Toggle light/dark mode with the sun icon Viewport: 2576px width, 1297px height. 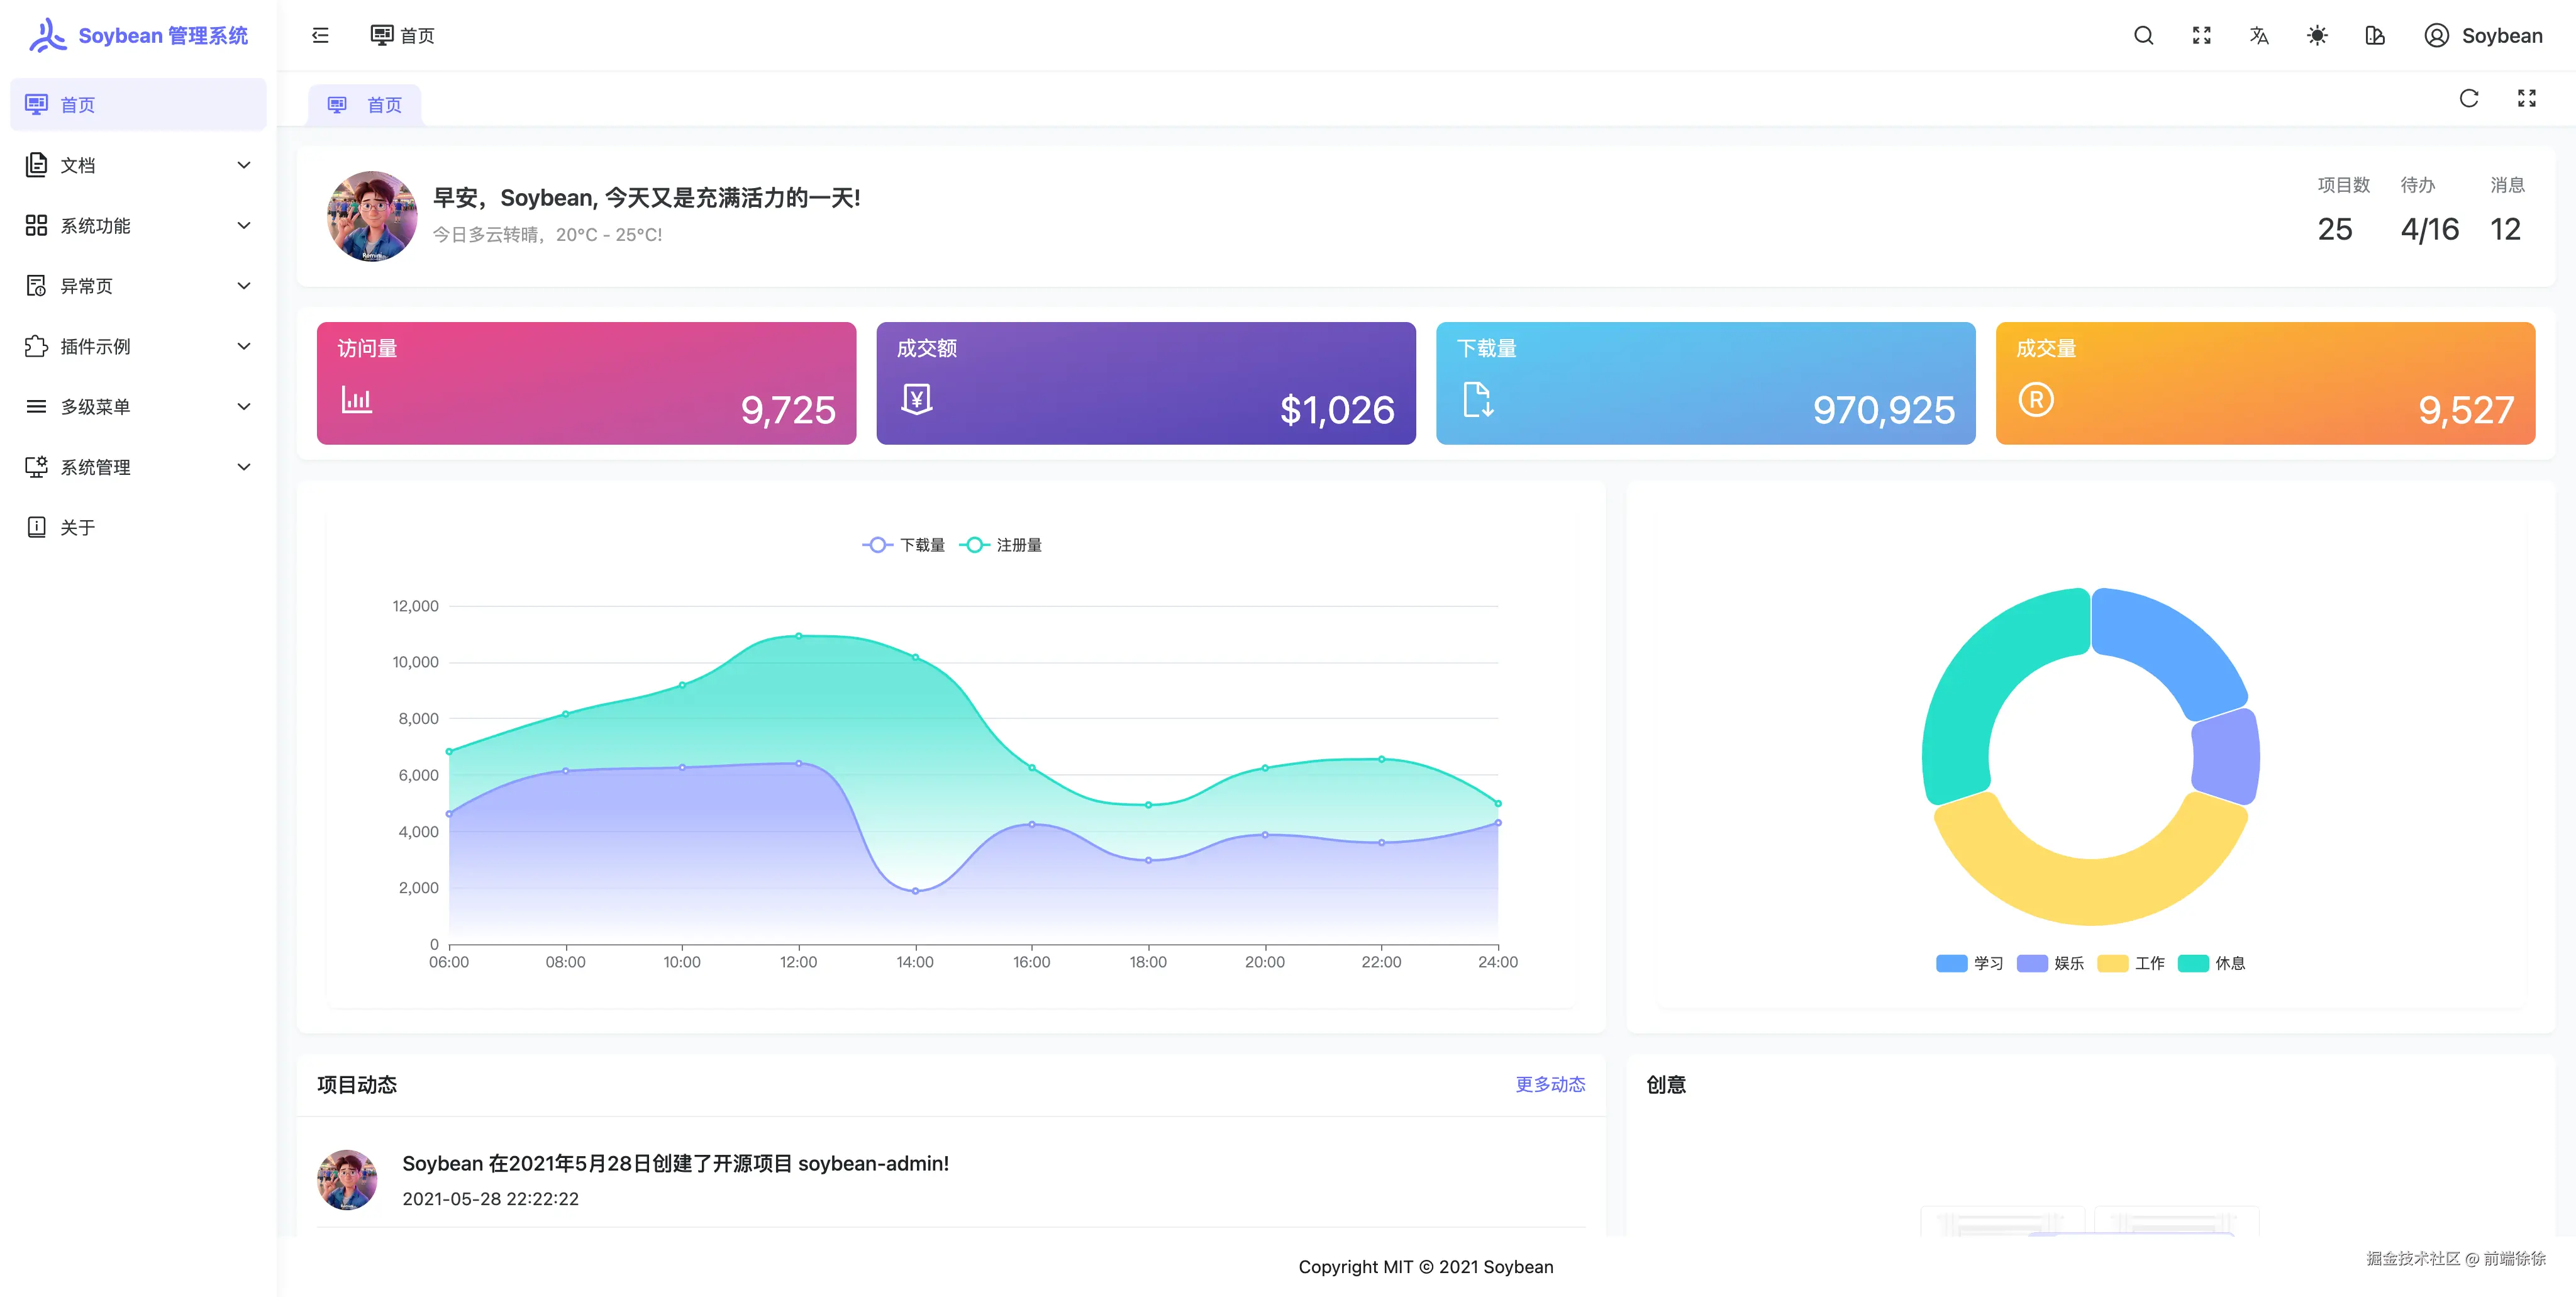pos(2317,36)
